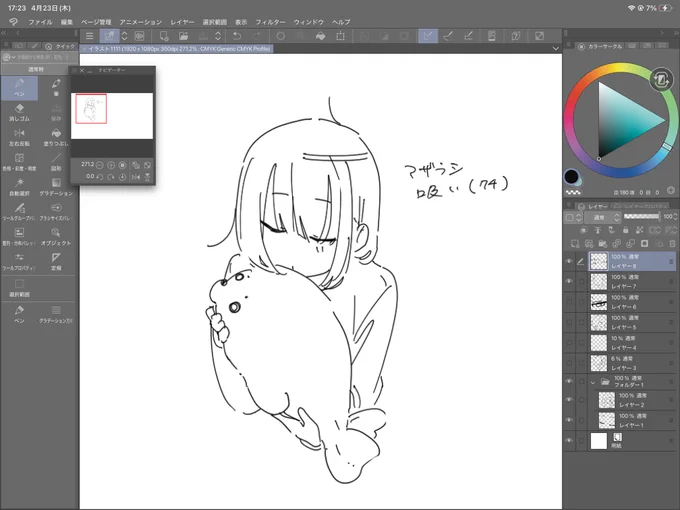Viewport: 680px width, 510px height.
Task: Open the 通常 blending mode dropdown
Action: (x=603, y=217)
